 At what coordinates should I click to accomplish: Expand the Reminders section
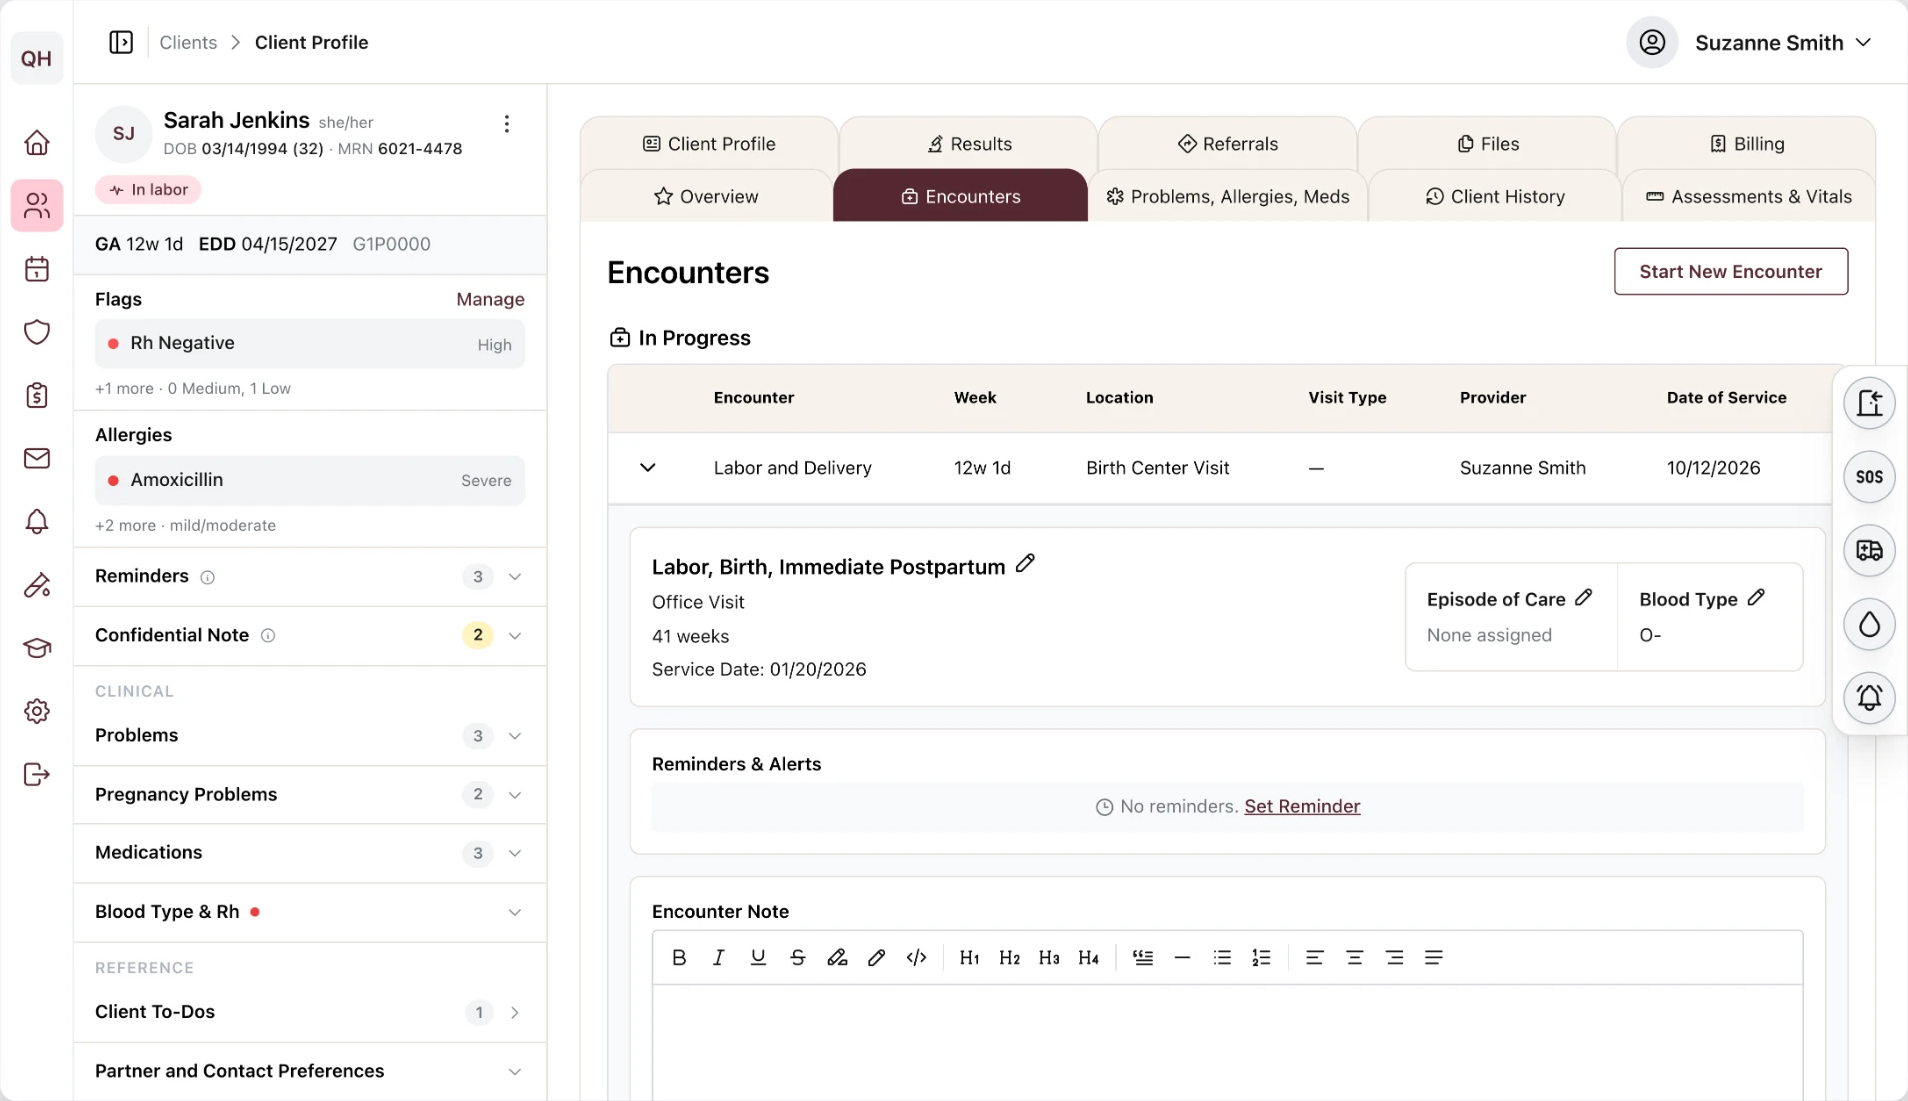pyautogui.click(x=515, y=577)
